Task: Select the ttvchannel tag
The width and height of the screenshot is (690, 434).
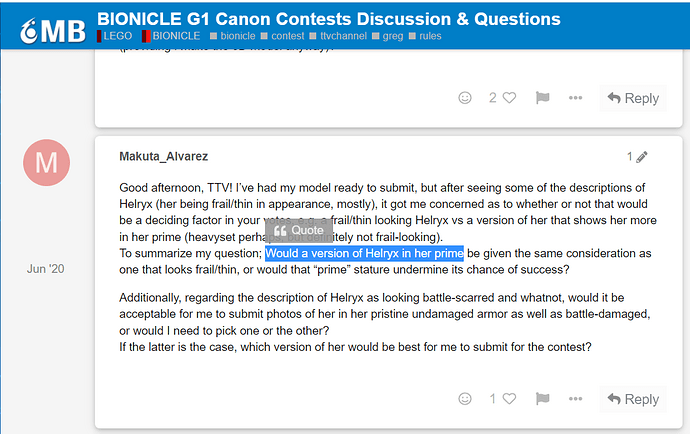Action: click(338, 36)
